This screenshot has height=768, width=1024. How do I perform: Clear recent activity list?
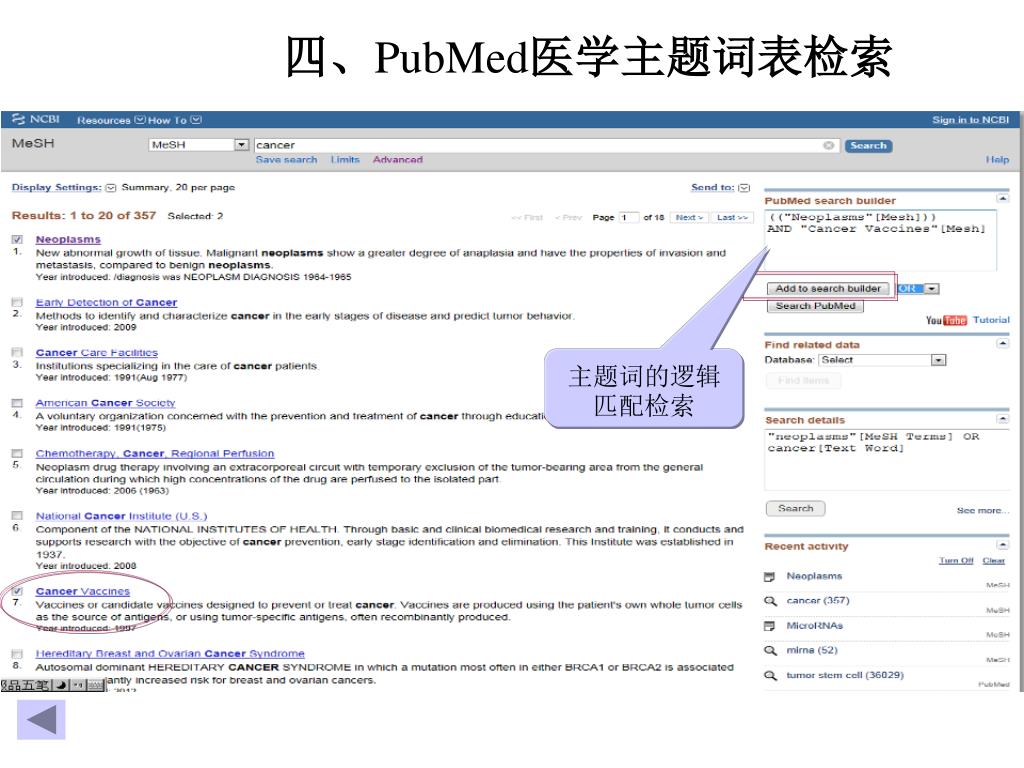(x=993, y=560)
